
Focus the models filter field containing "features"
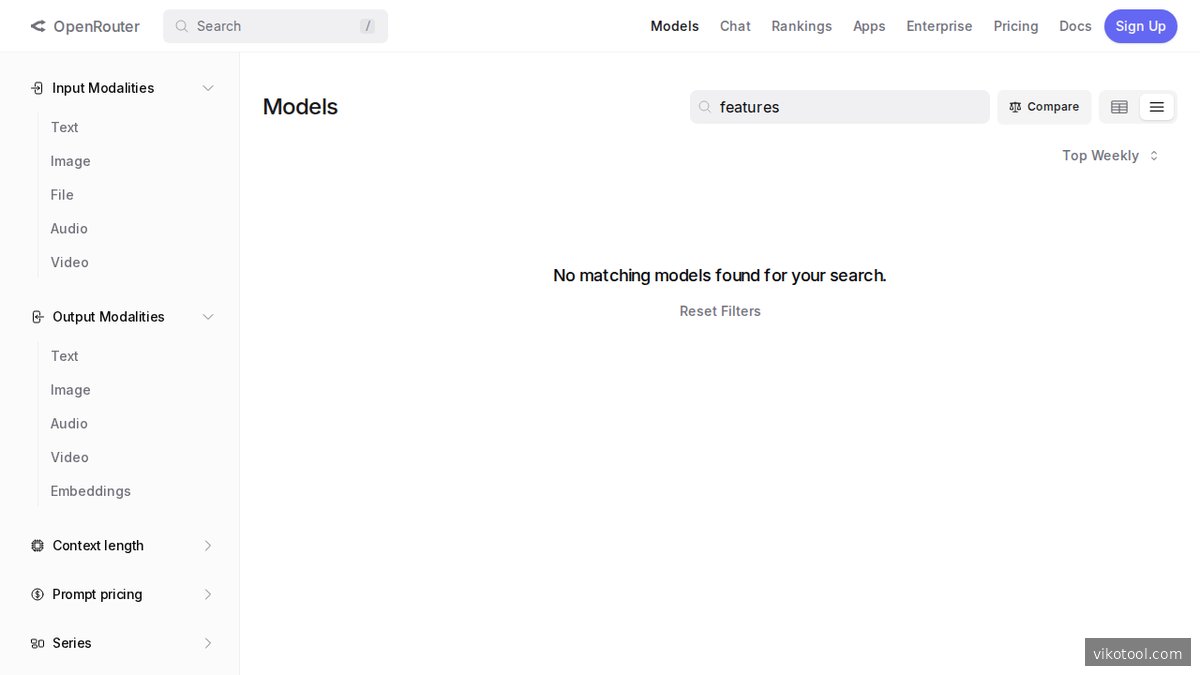pos(848,107)
